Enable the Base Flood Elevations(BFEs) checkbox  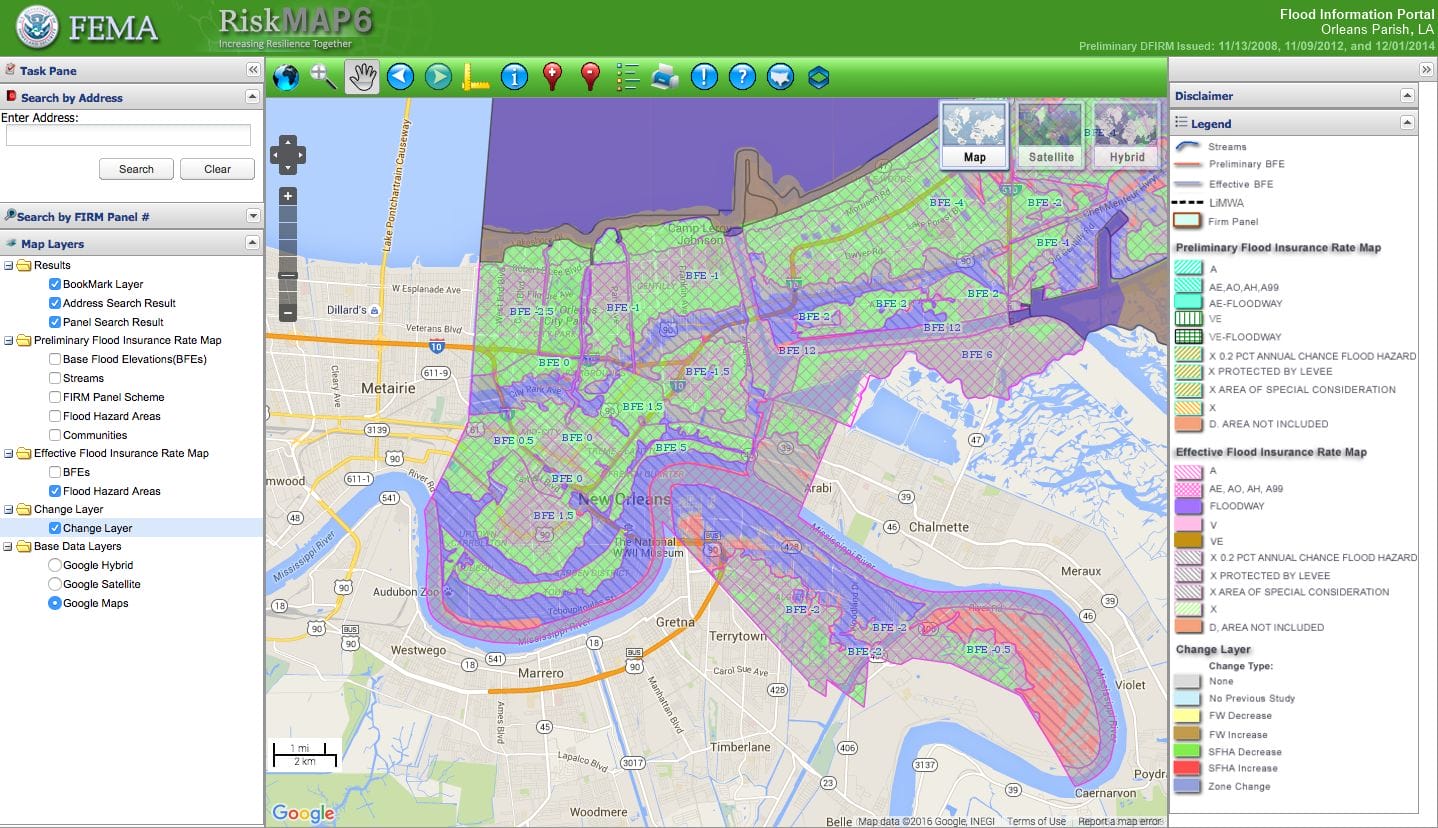click(x=56, y=359)
